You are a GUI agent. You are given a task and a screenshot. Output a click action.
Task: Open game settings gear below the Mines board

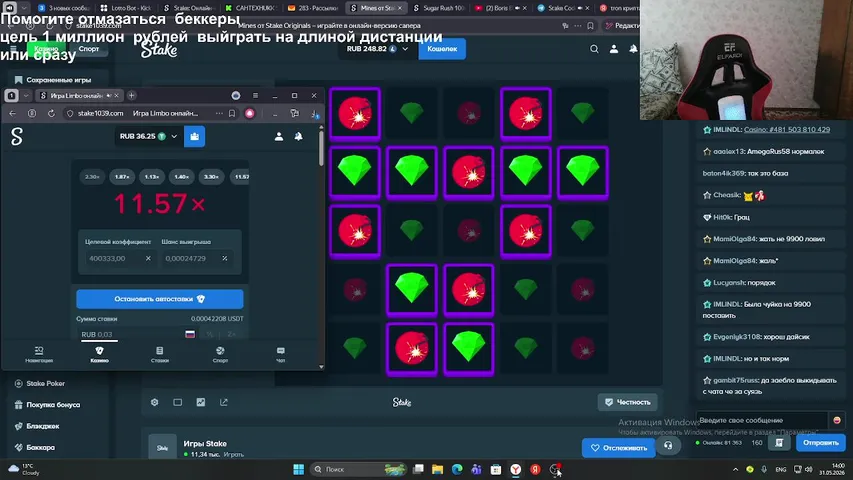coord(154,402)
